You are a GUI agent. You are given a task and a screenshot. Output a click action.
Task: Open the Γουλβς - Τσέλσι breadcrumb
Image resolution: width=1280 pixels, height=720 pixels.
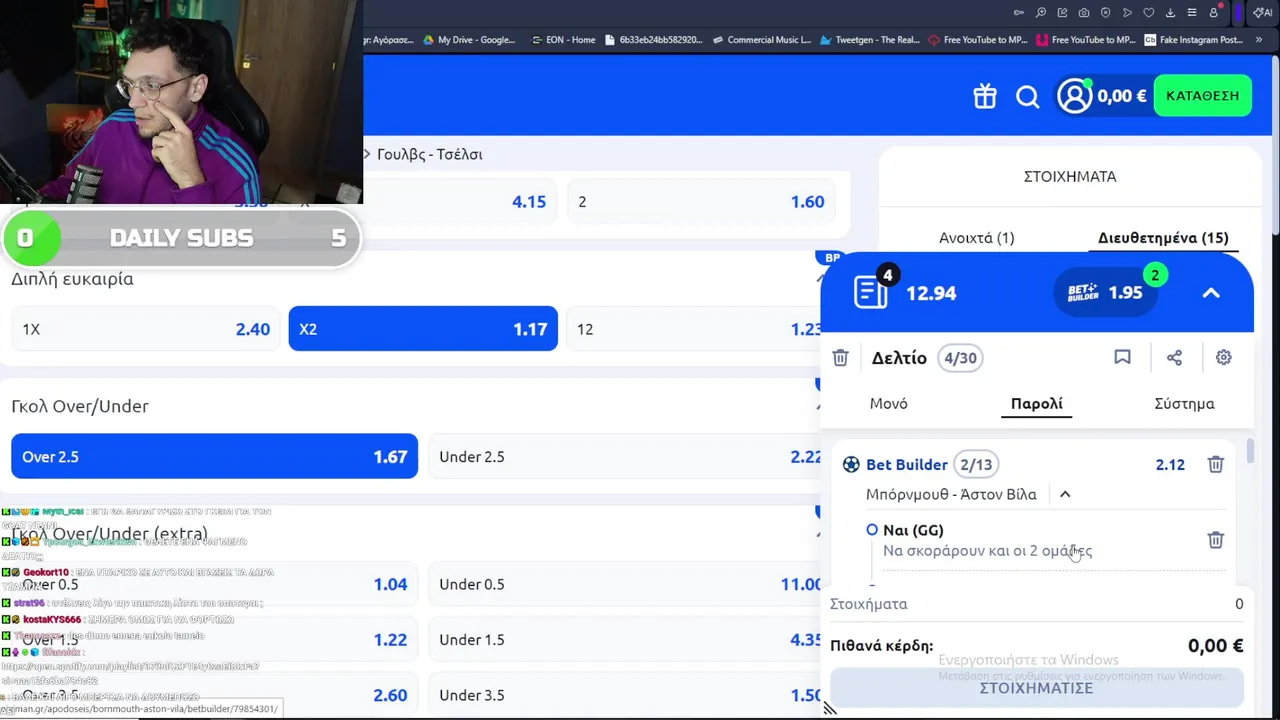coord(430,154)
